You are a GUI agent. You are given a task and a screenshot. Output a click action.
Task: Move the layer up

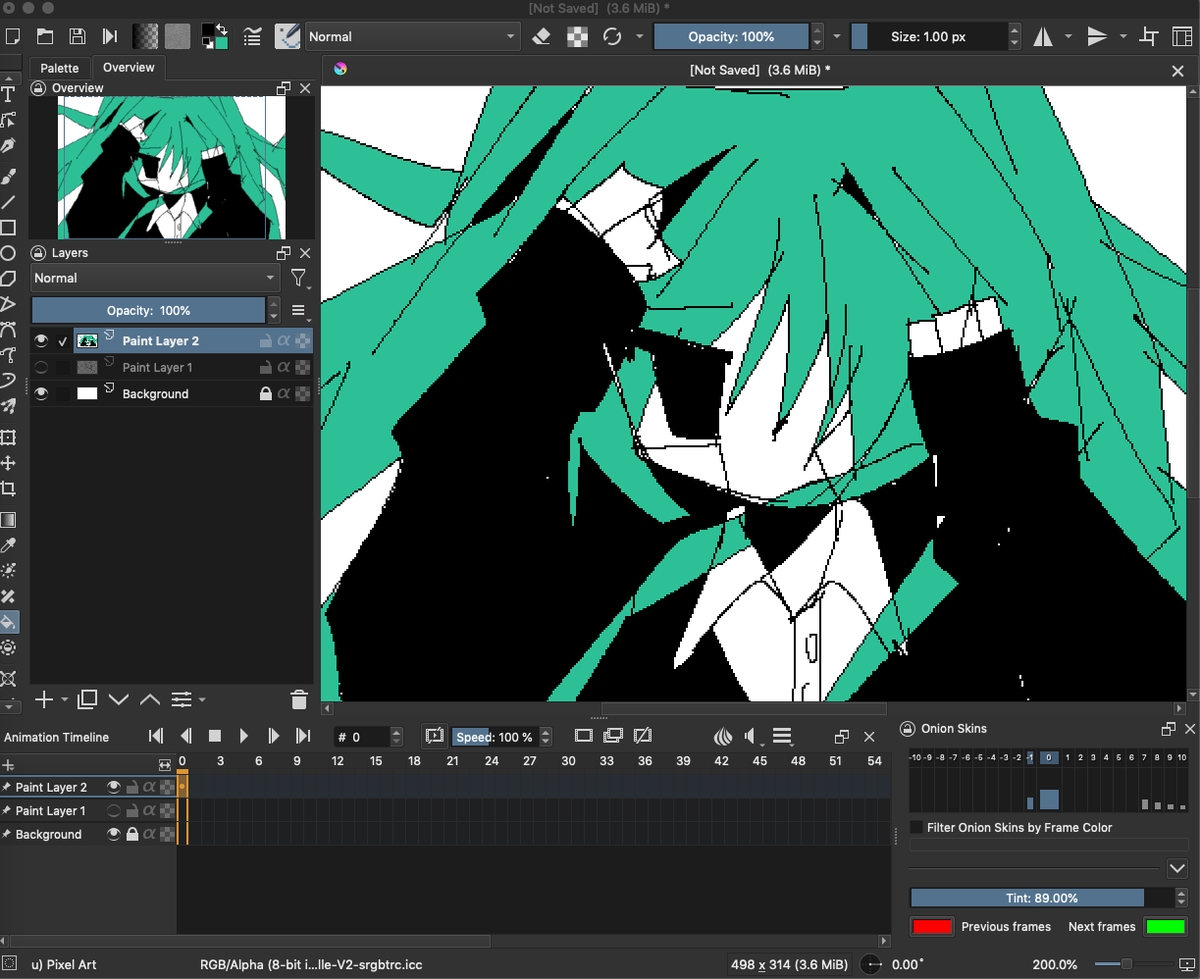[x=150, y=699]
